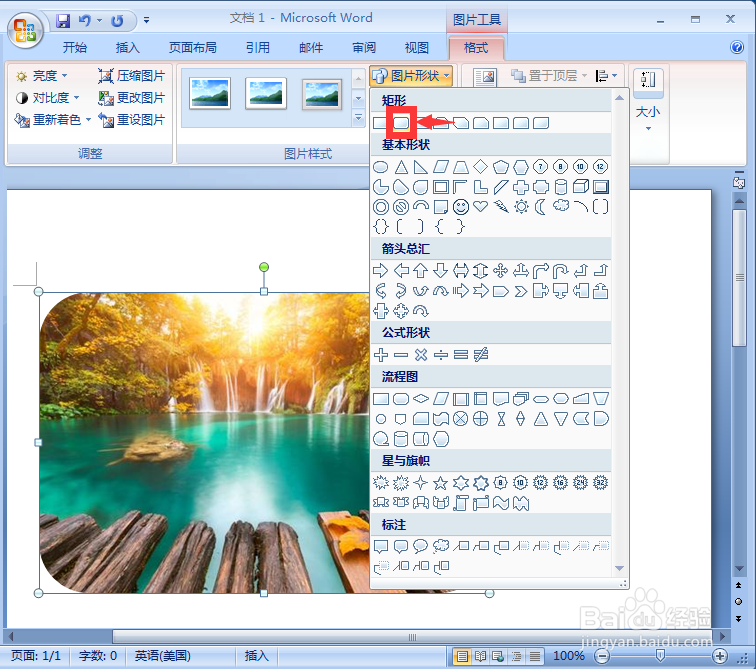Image resolution: width=756 pixels, height=669 pixels.
Task: Choose the flowchart decision diamond shape
Action: 421,399
